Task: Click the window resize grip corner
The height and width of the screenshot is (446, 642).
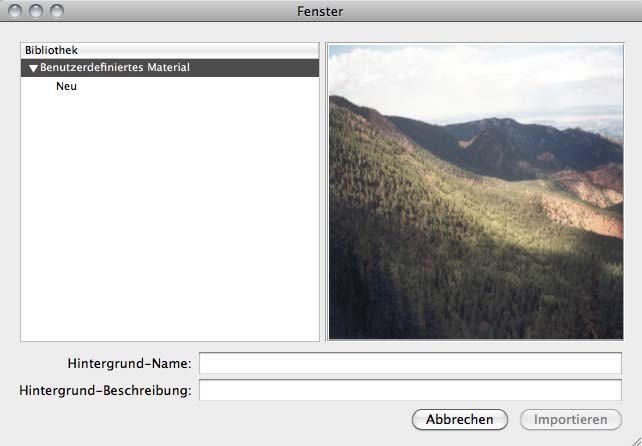Action: pyautogui.click(x=633, y=437)
